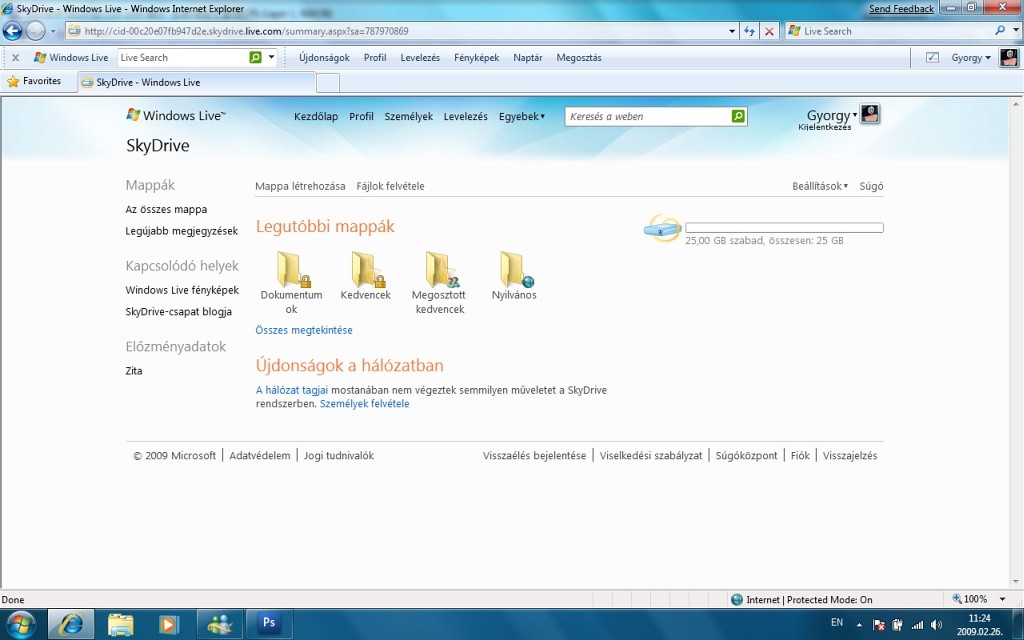The image size is (1024, 640).
Task: Click the browser Forward arrow button
Action: [x=35, y=31]
